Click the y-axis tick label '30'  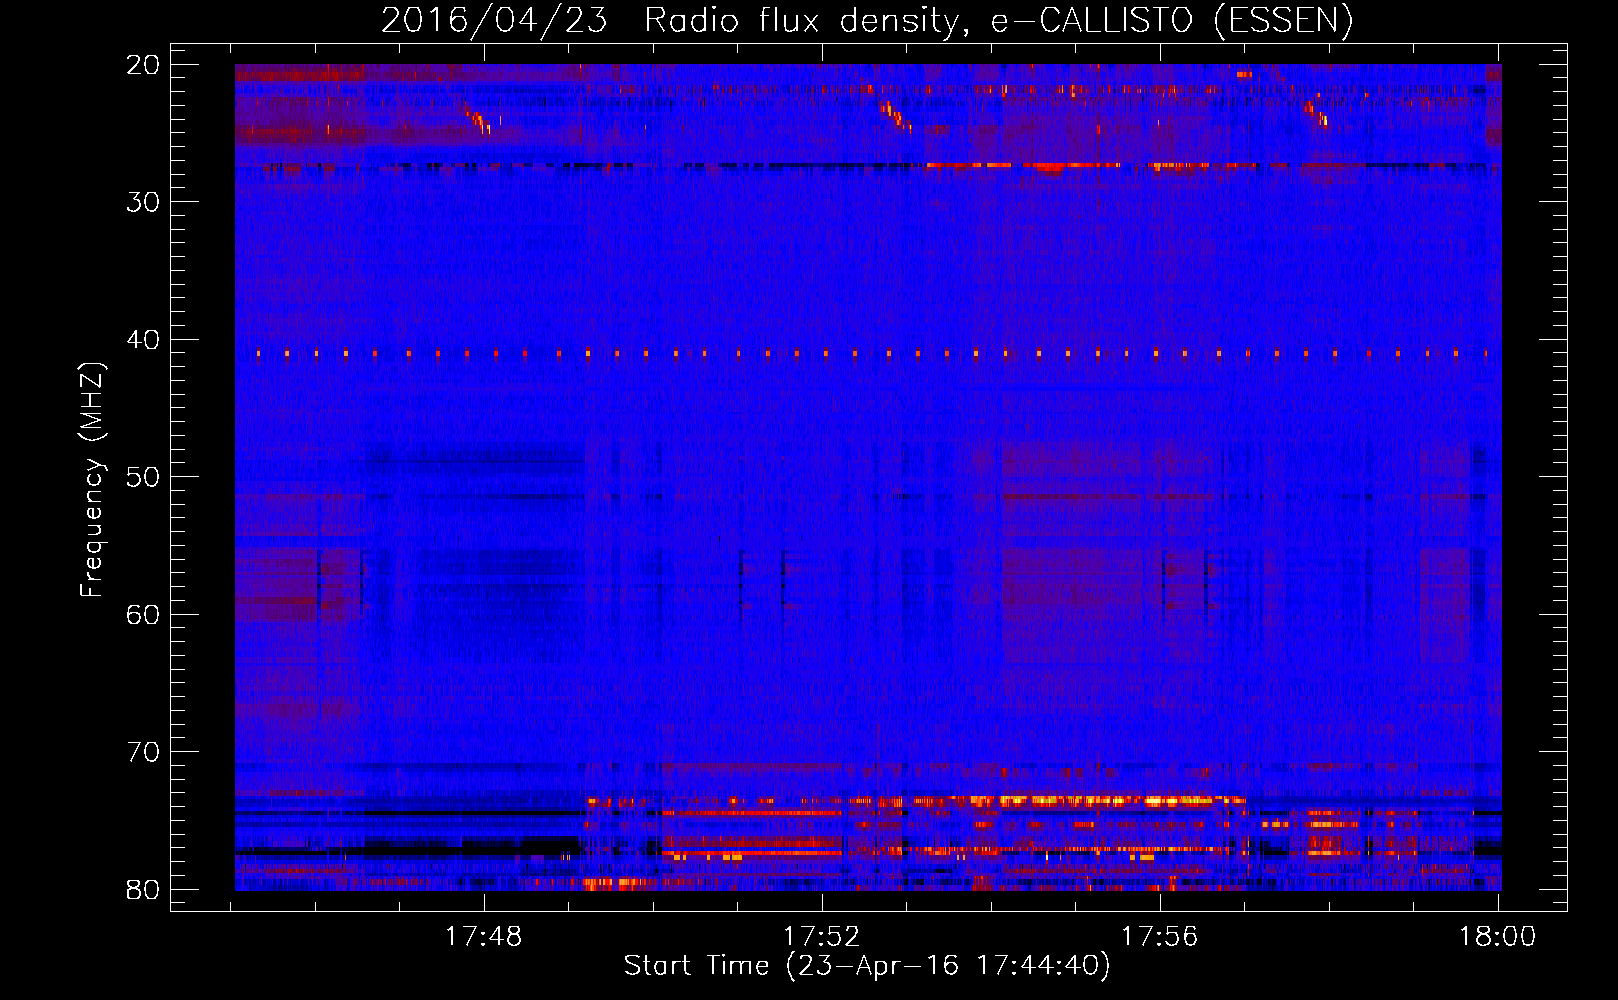[143, 202]
